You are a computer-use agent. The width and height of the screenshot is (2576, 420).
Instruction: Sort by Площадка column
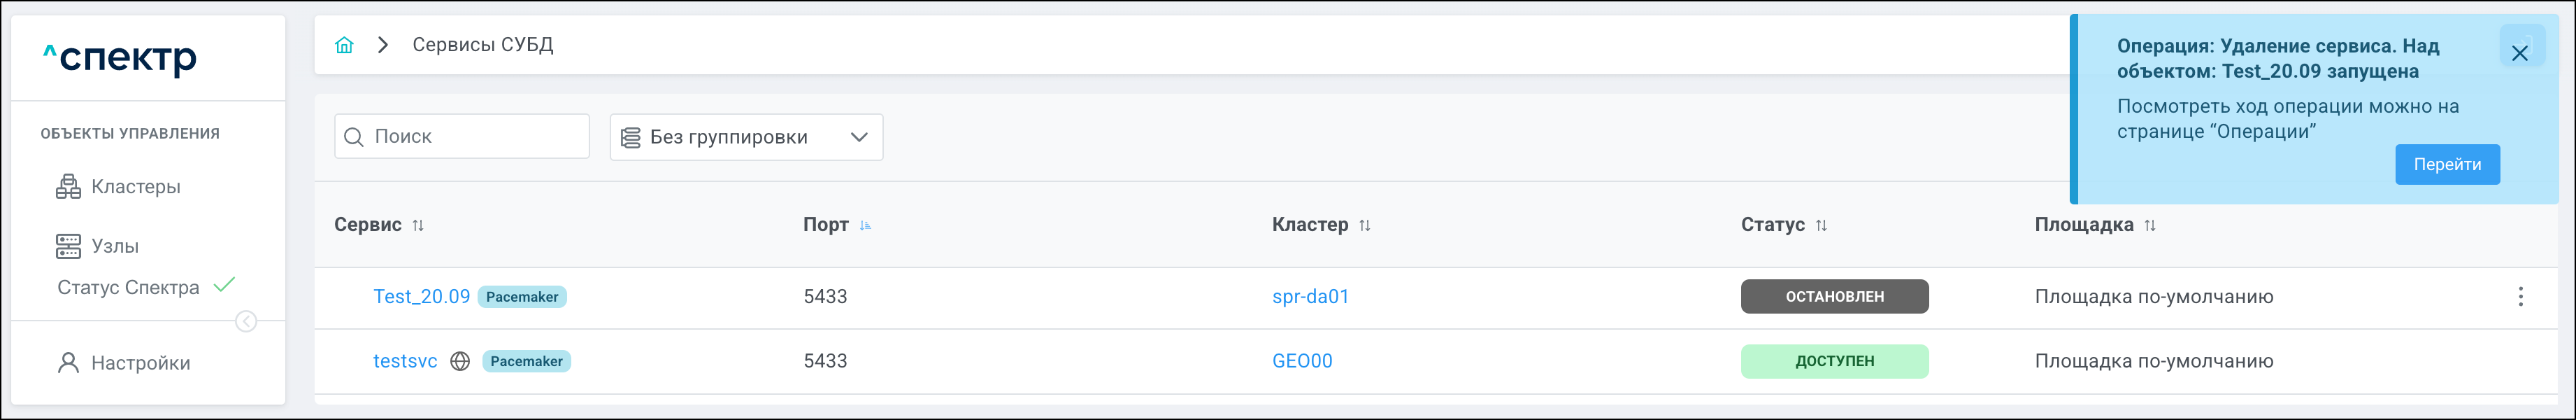pyautogui.click(x=2150, y=225)
